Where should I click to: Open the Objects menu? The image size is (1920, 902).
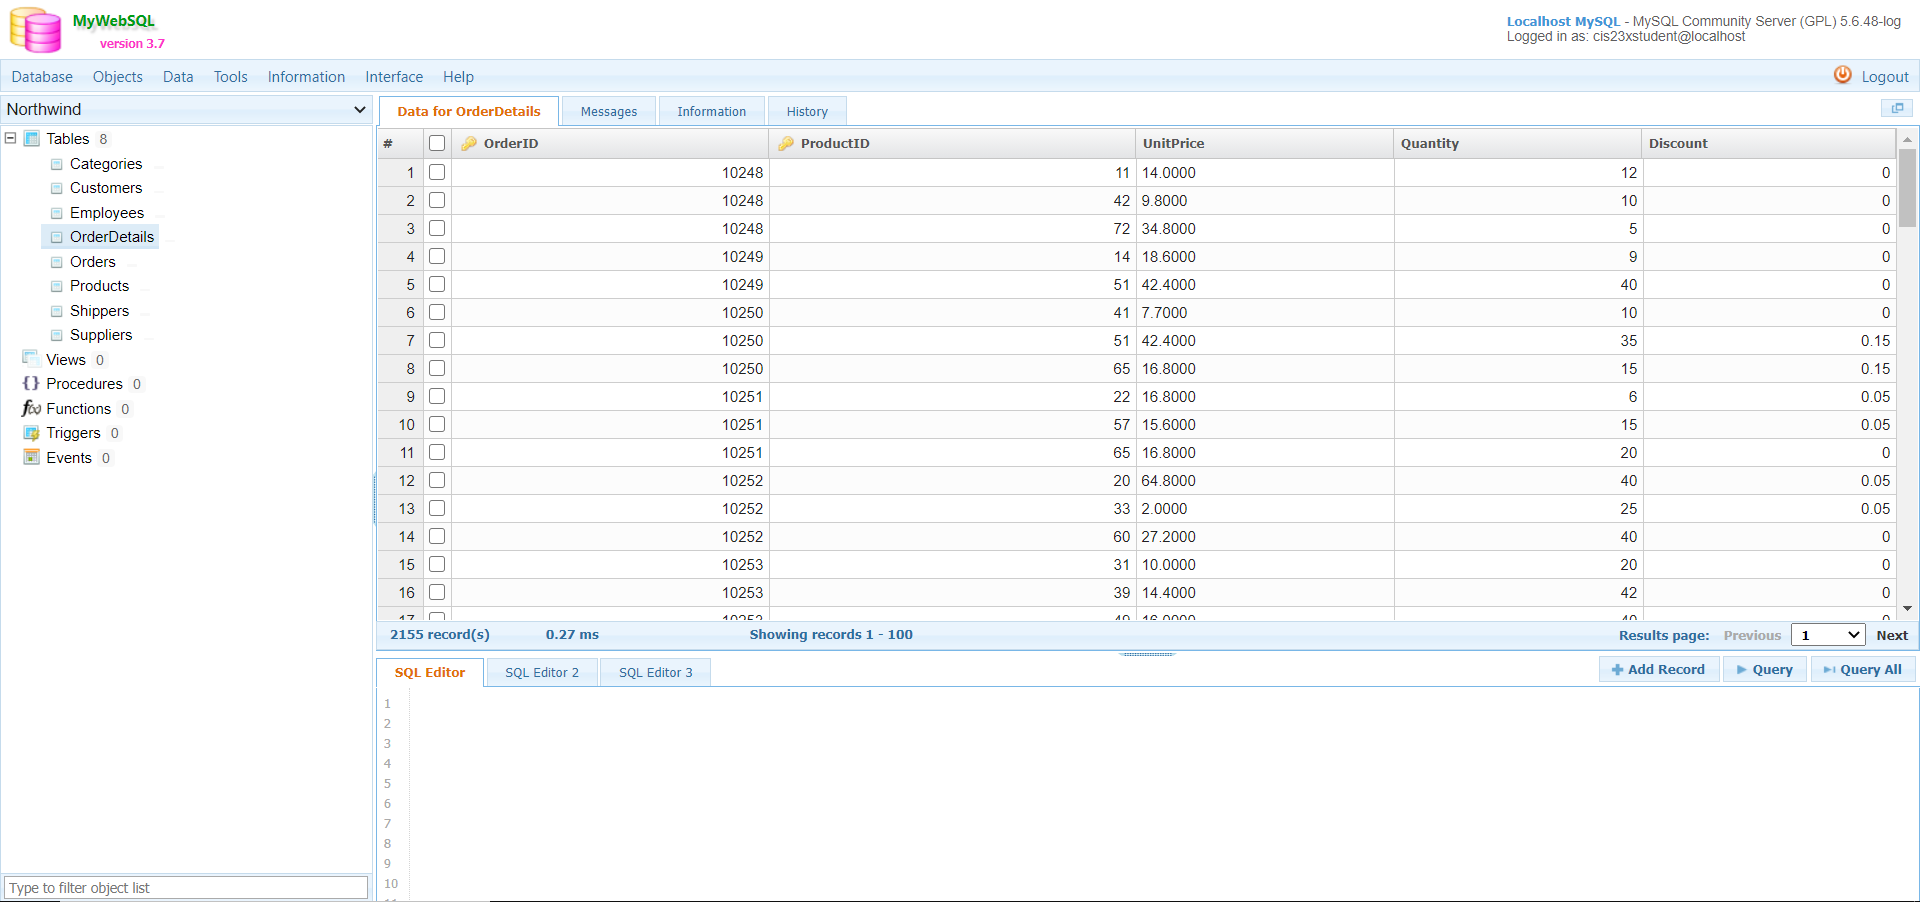pyautogui.click(x=118, y=77)
